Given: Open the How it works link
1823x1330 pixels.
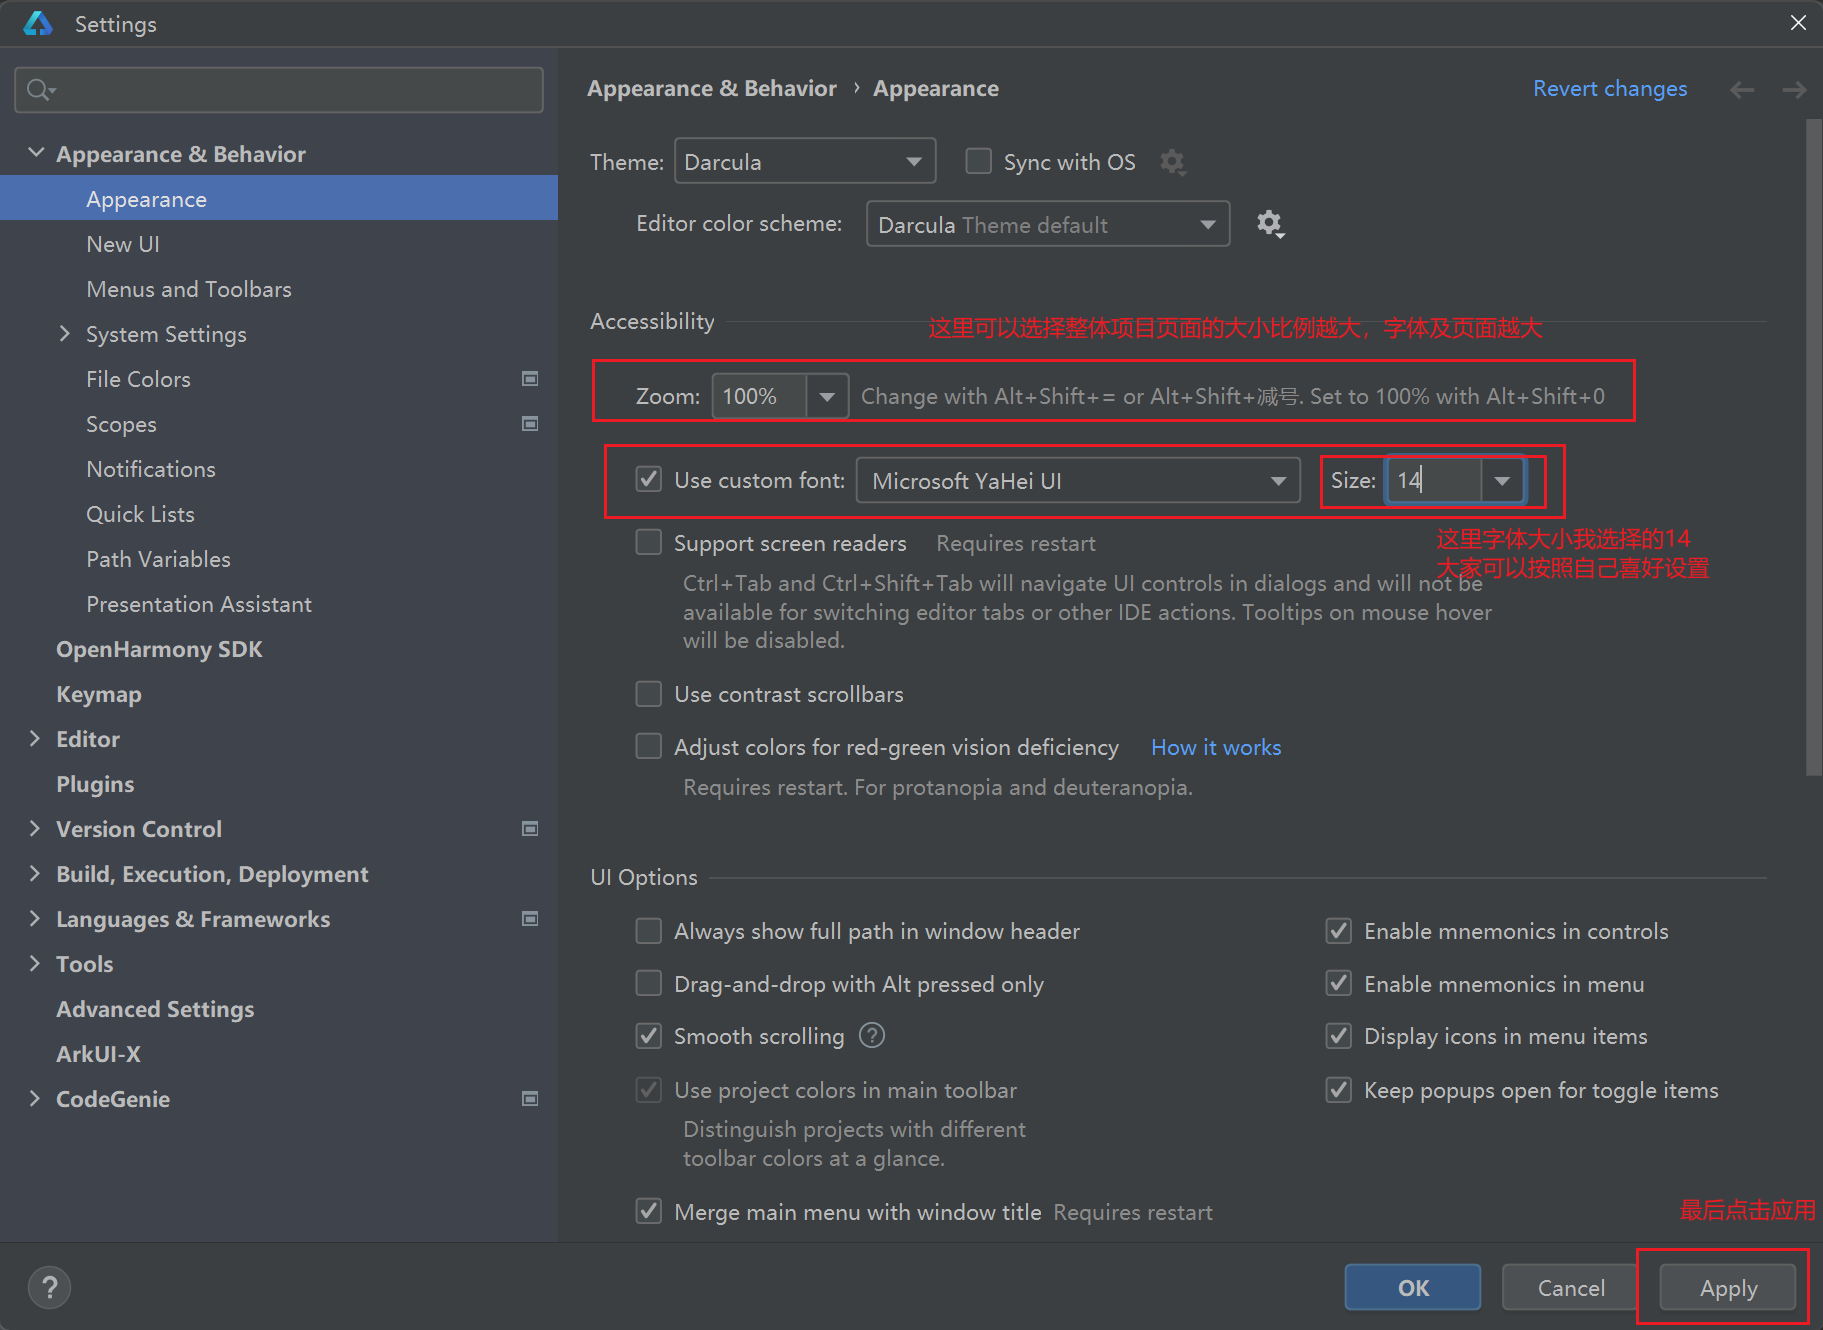Looking at the screenshot, I should coord(1215,747).
